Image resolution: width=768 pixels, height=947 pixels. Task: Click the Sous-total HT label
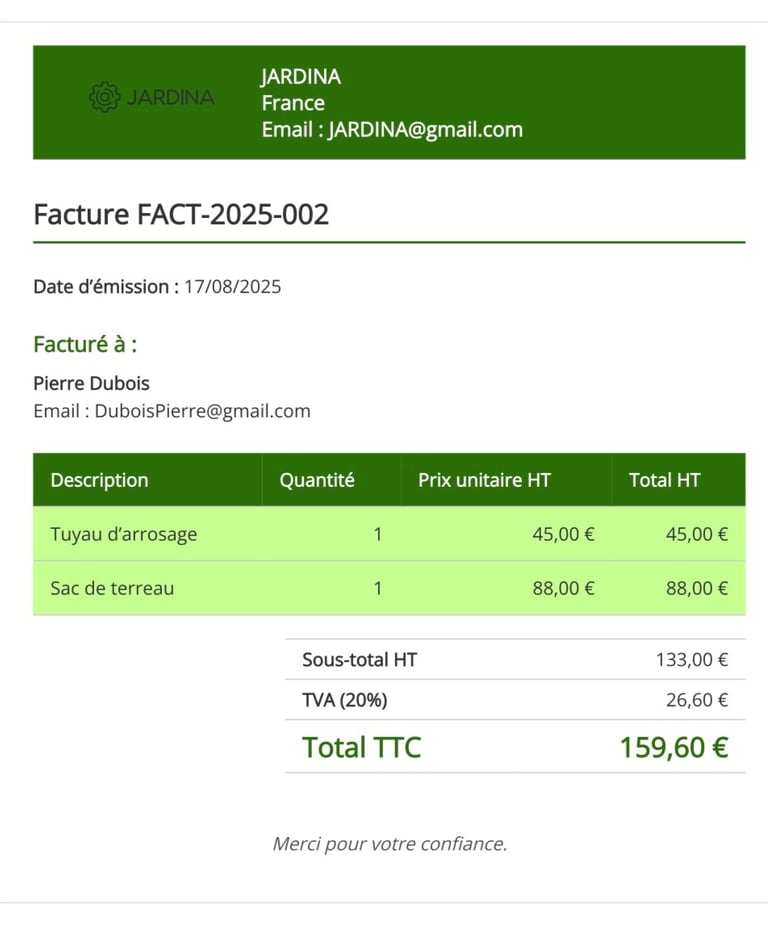[x=359, y=660]
